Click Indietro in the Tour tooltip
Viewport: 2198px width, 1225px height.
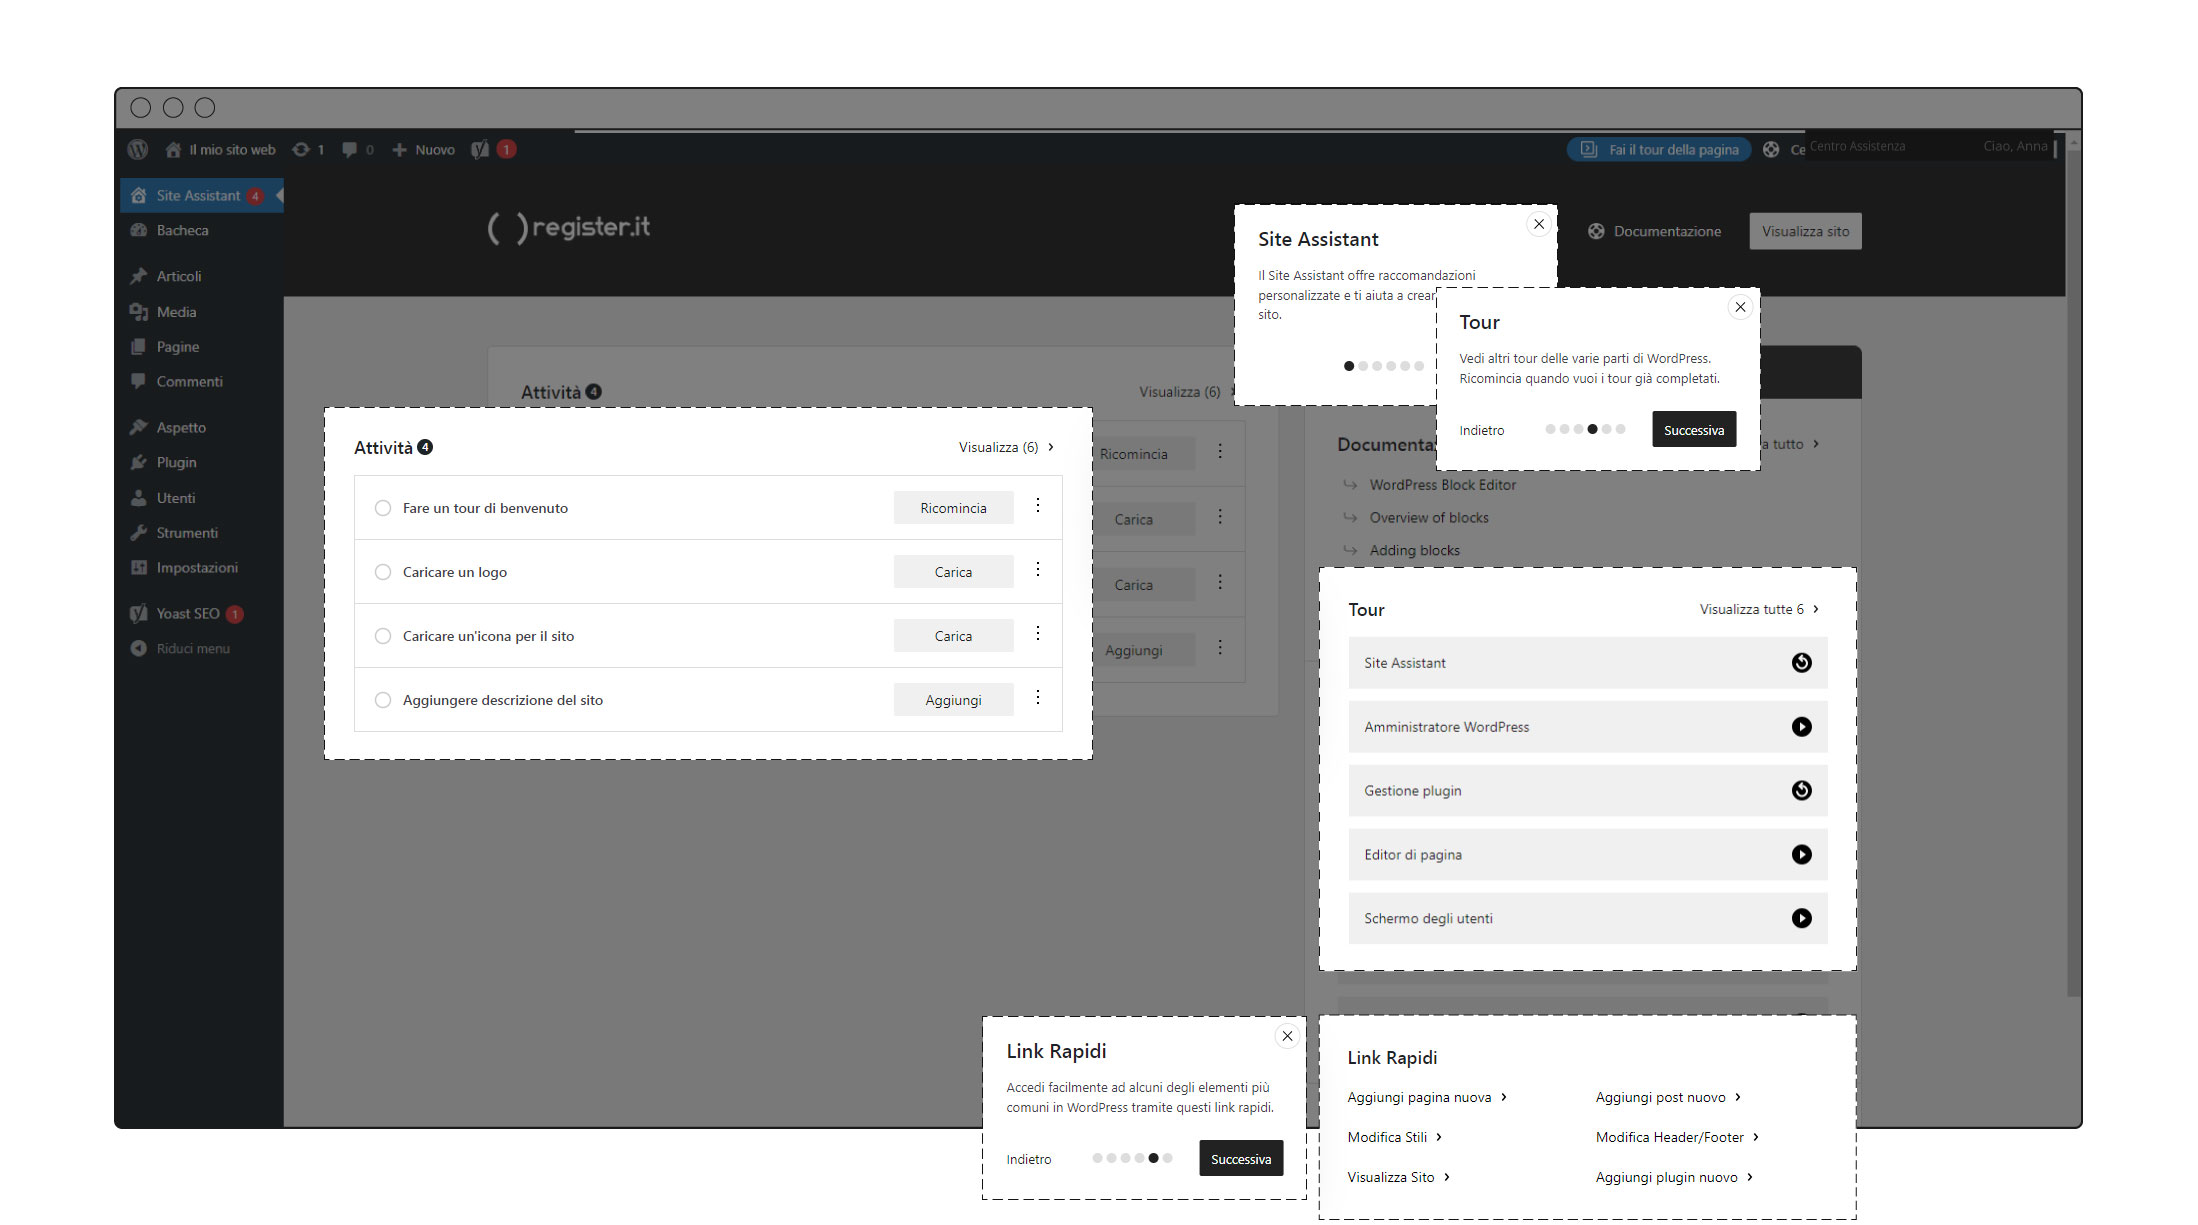[1481, 431]
